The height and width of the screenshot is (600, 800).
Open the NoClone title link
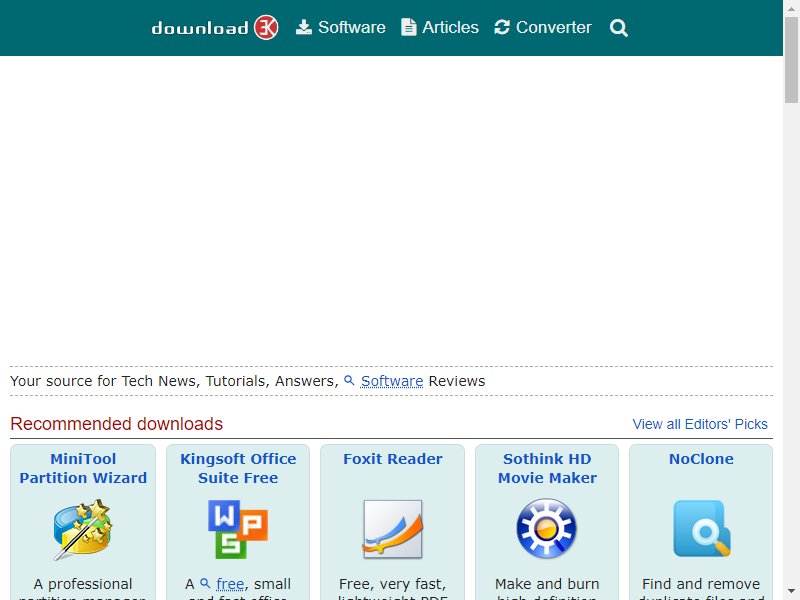click(702, 459)
